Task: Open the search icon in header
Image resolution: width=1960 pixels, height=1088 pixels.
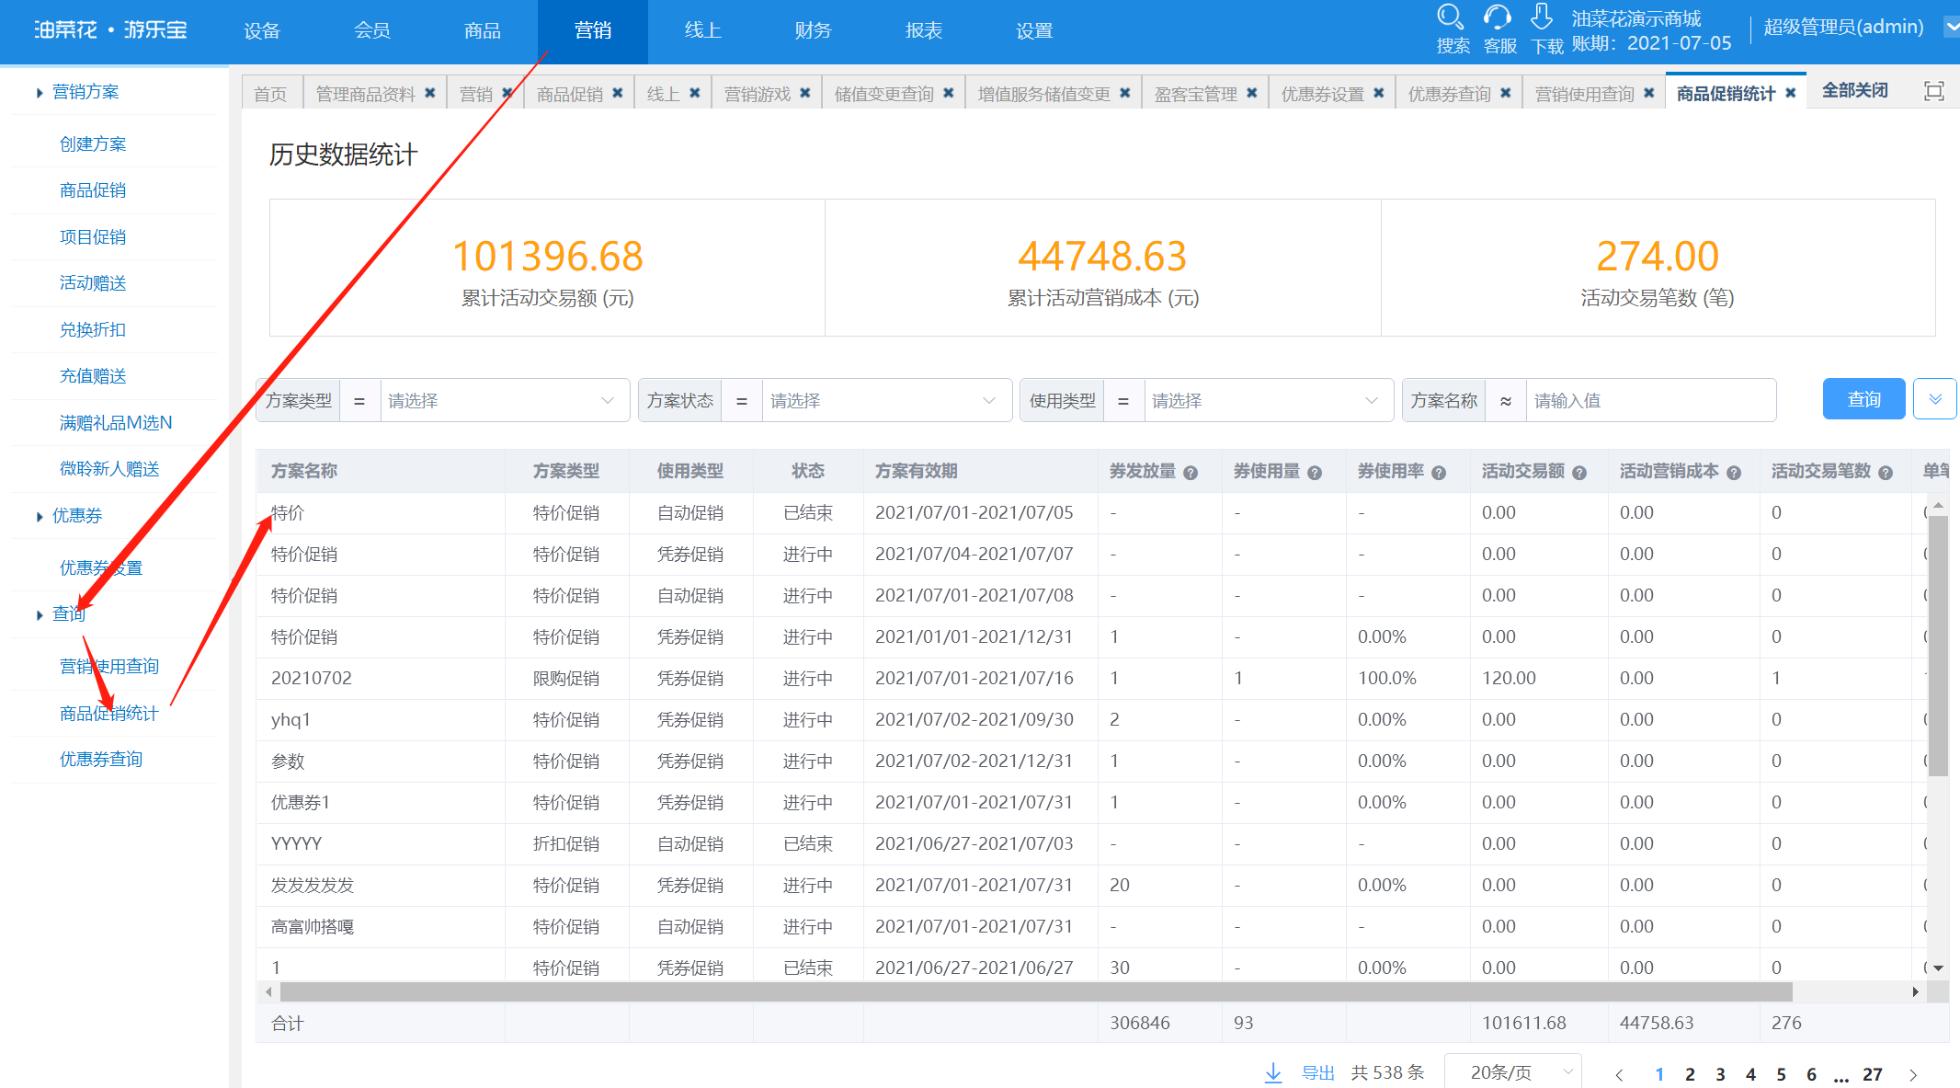Action: [1450, 17]
